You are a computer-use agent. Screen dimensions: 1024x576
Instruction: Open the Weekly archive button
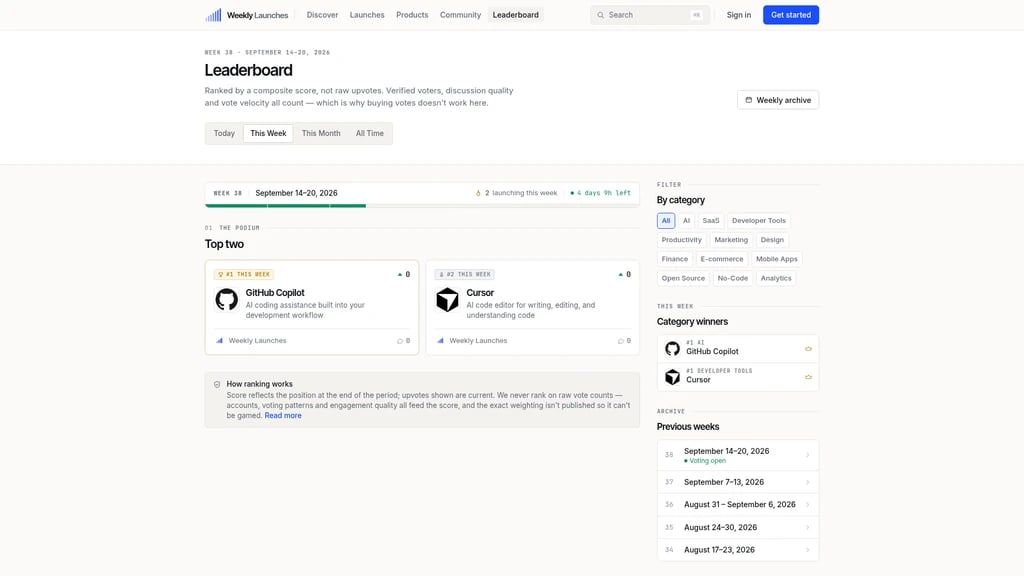(778, 100)
